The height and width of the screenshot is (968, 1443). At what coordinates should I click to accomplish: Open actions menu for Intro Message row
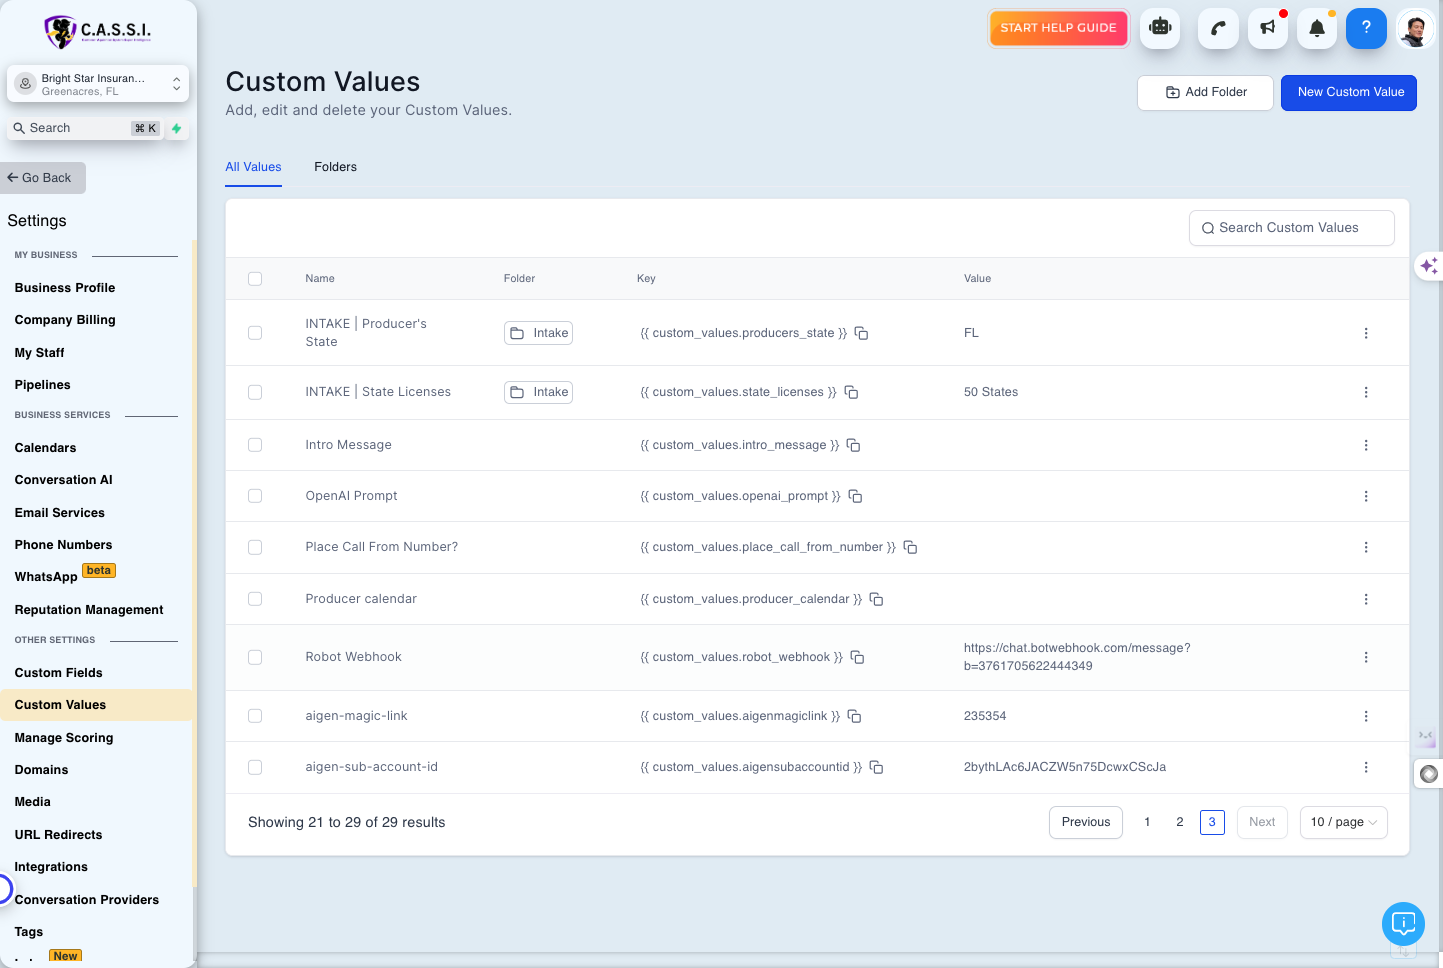(x=1366, y=445)
